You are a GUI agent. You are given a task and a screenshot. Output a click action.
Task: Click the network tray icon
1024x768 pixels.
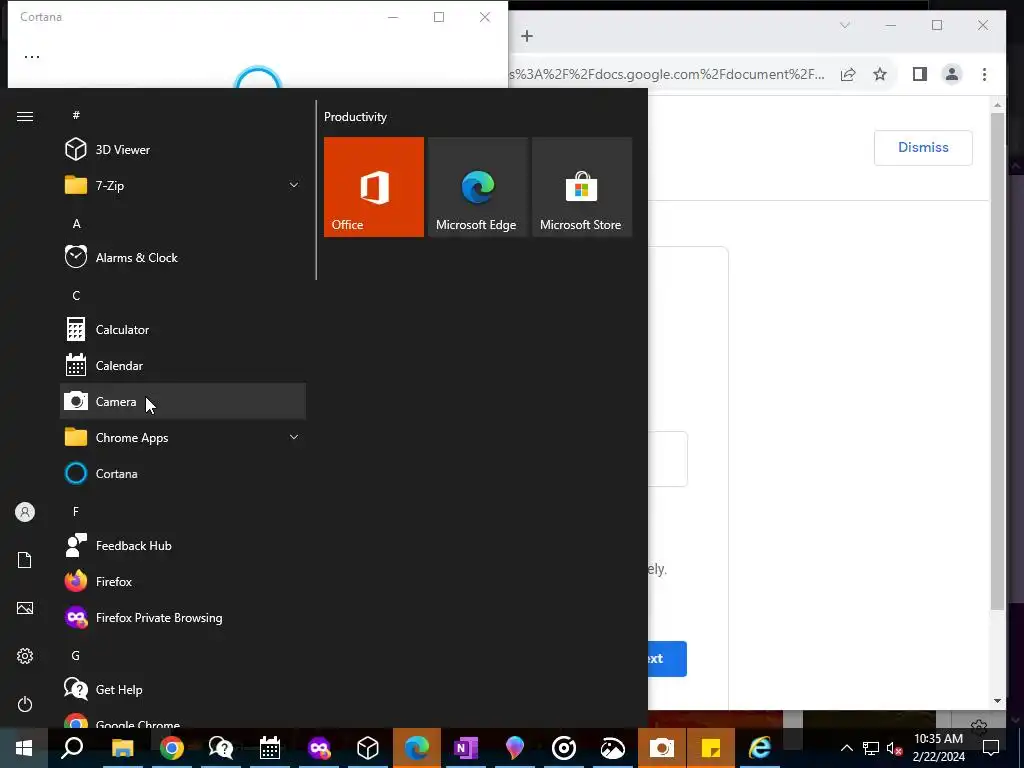pos(871,748)
